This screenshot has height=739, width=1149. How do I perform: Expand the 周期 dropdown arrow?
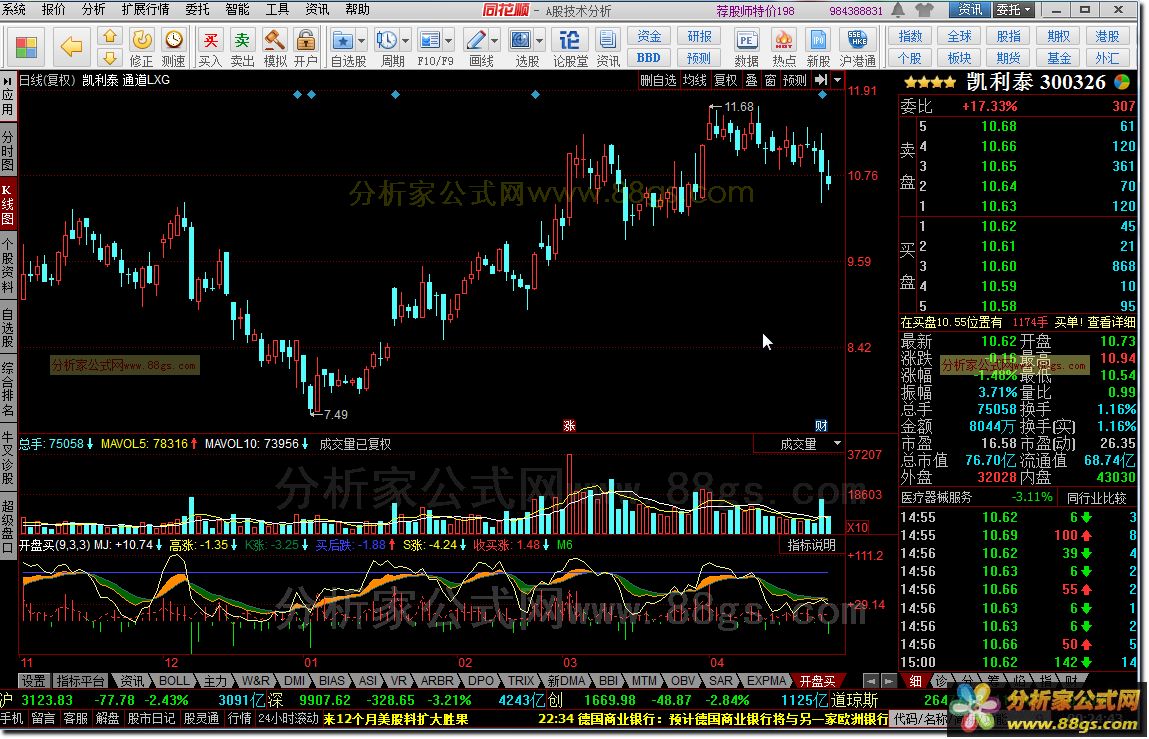click(405, 40)
